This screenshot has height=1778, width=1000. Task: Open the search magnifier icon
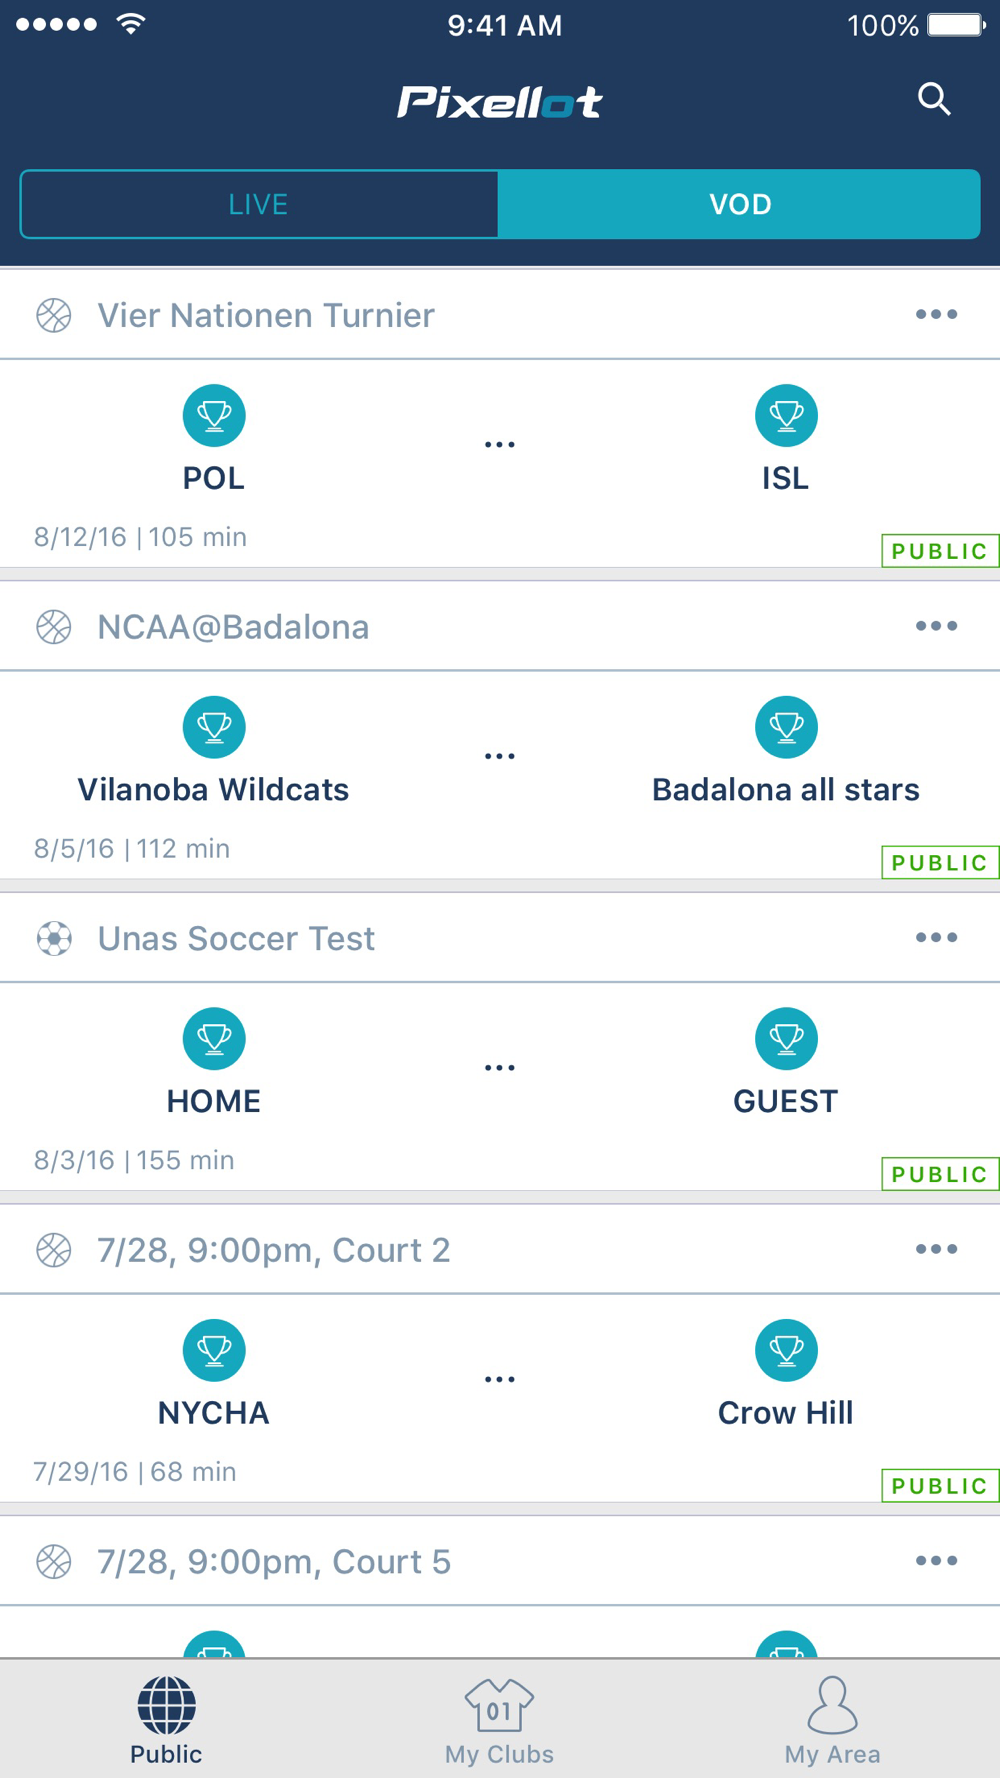934,99
